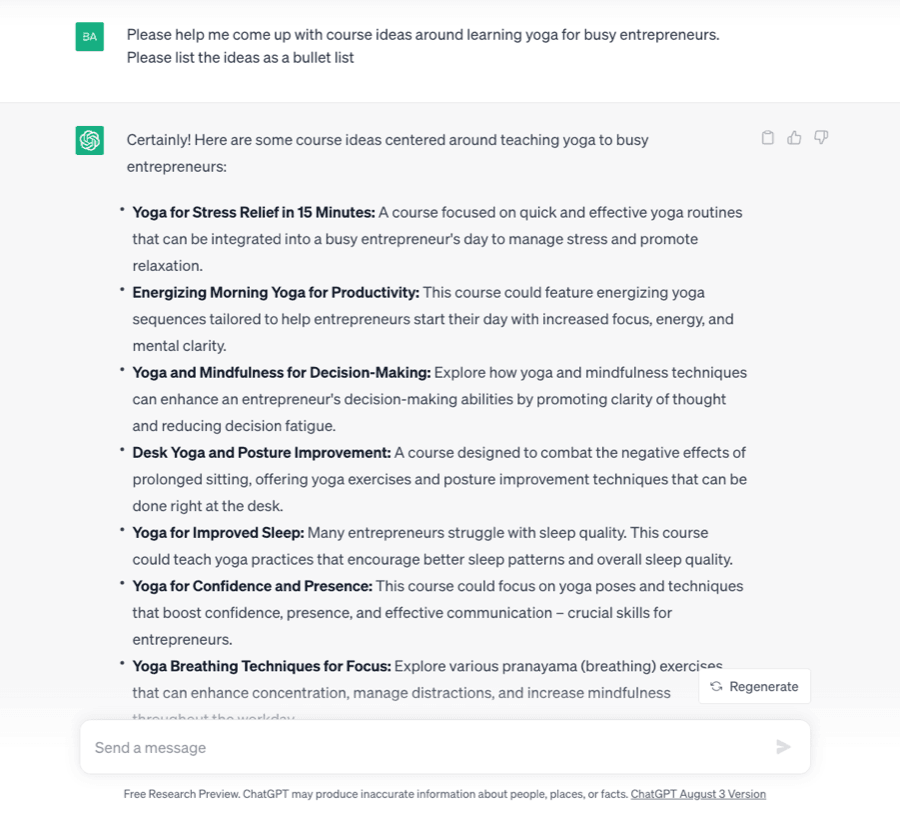Open the ChatGPT August 3 Version link
900x824 pixels.
(698, 794)
